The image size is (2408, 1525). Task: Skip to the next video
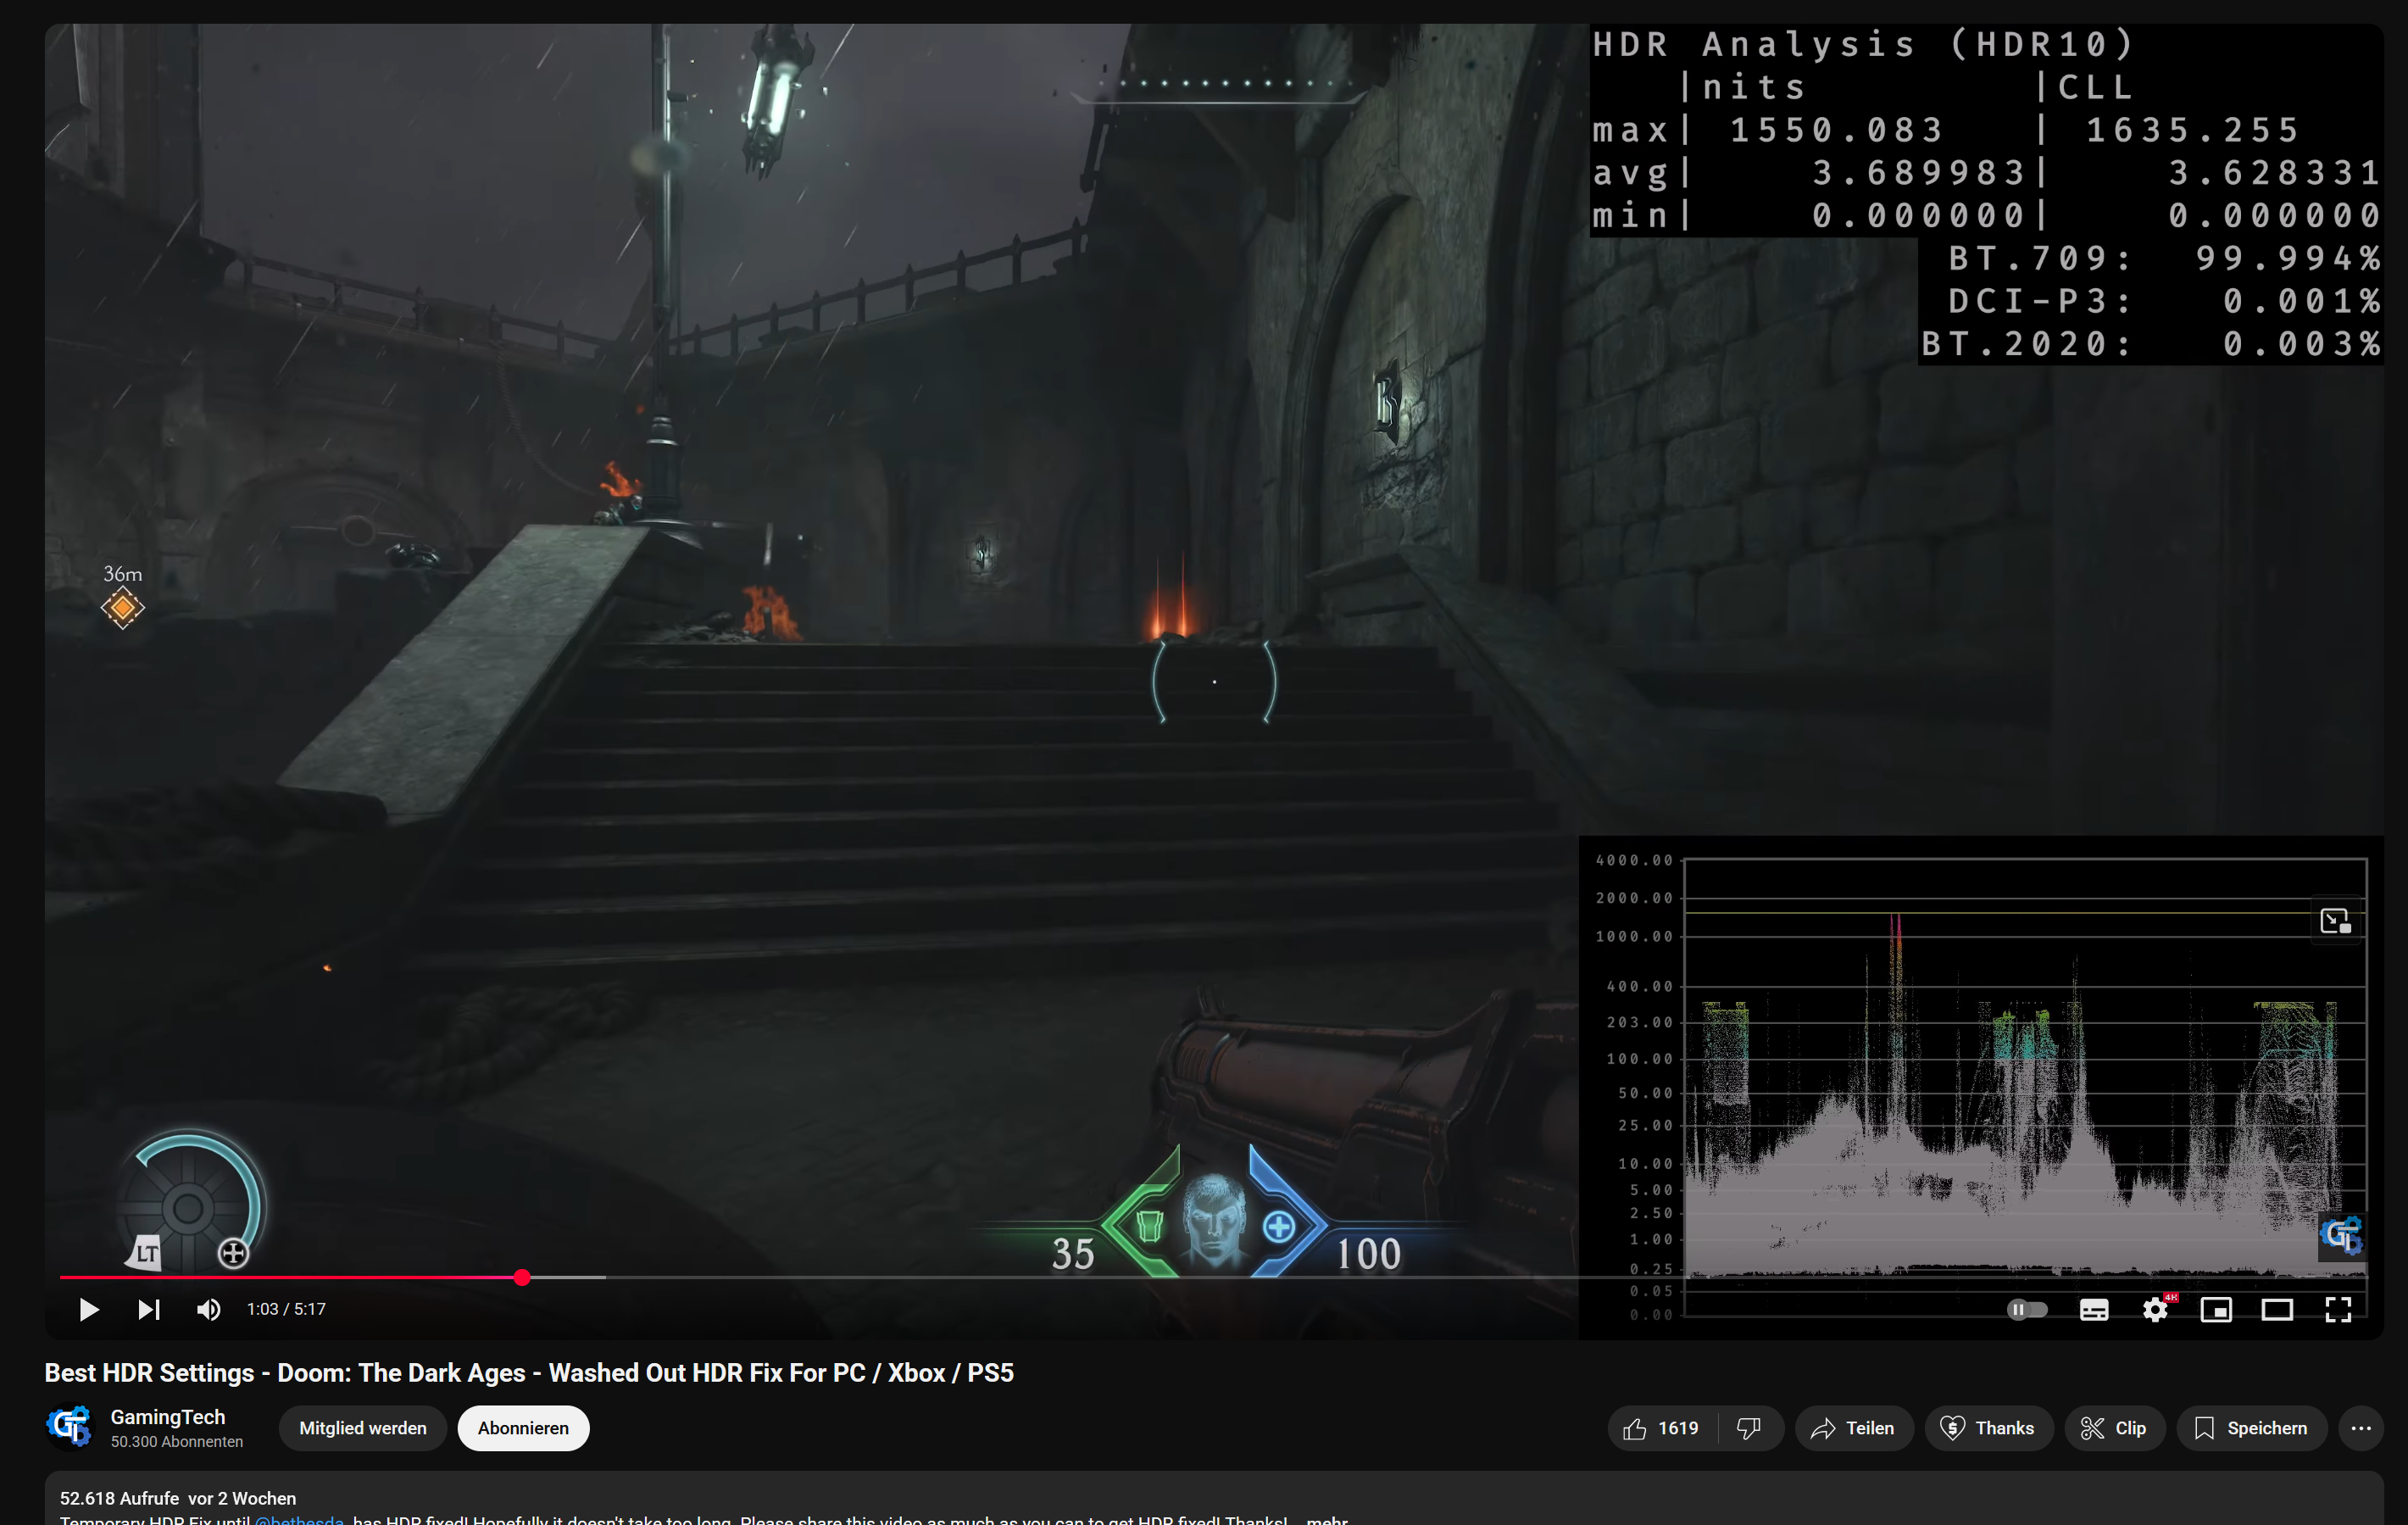coord(148,1309)
